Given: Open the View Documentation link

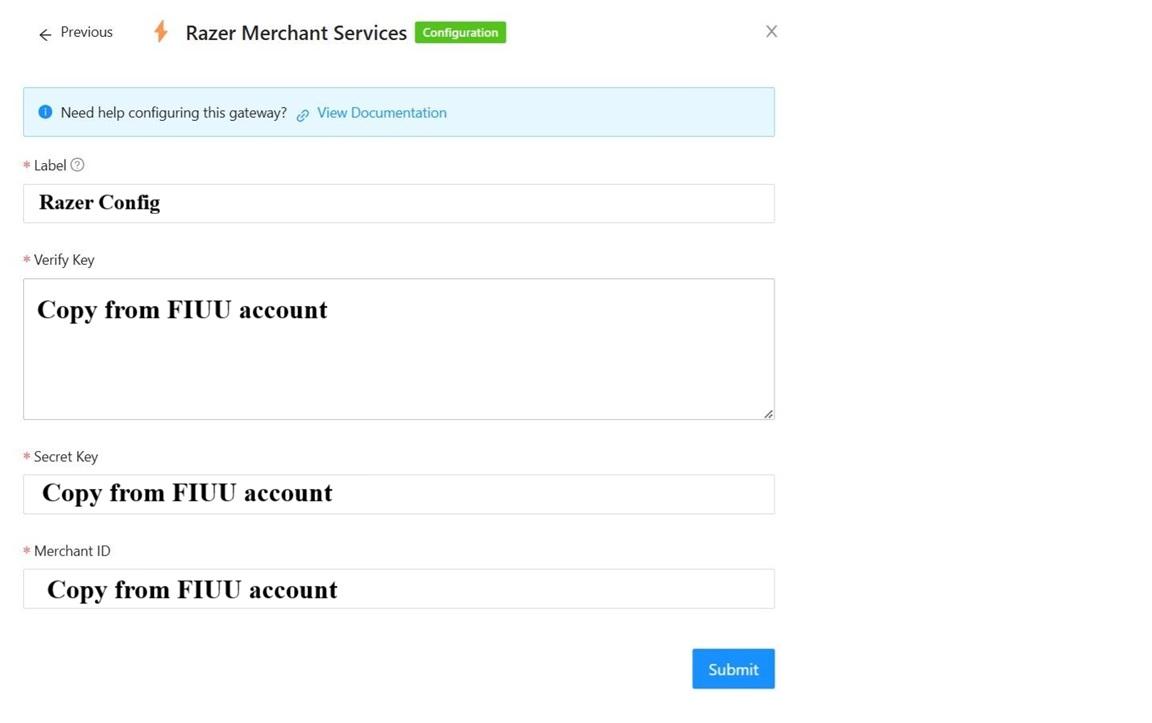Looking at the screenshot, I should tap(381, 112).
